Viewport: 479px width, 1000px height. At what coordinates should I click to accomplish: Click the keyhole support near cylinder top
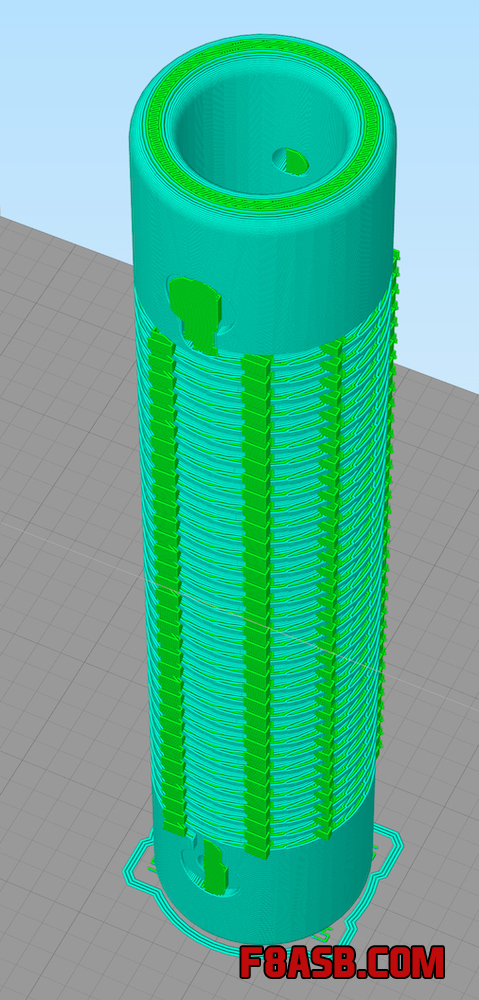196,314
